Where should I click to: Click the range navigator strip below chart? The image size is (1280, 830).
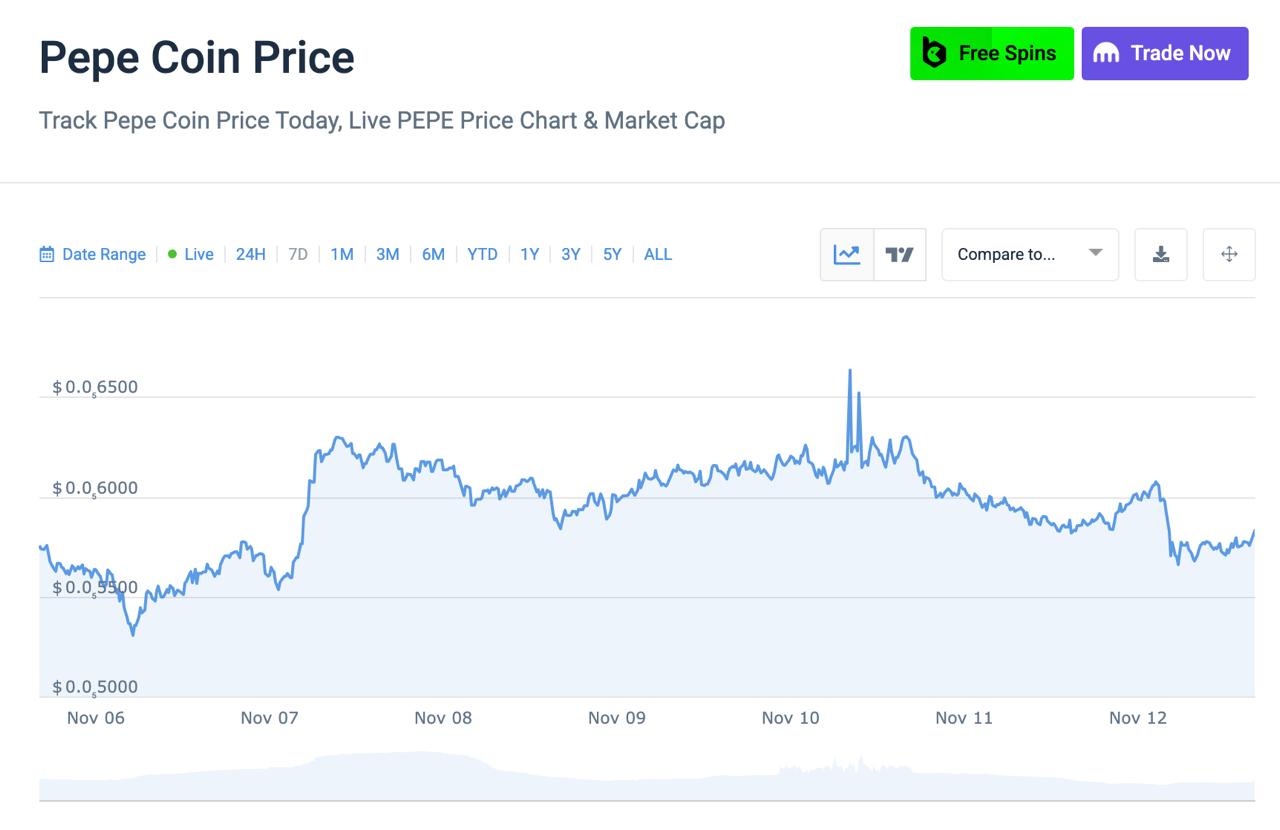(646, 778)
